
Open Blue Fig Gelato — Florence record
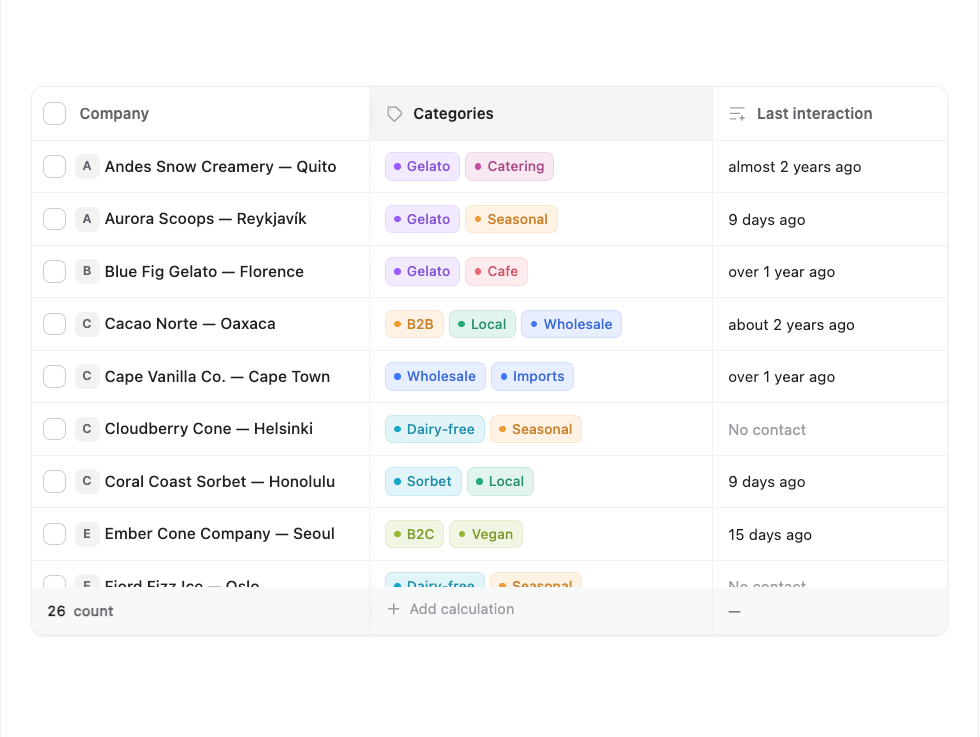[x=204, y=271]
